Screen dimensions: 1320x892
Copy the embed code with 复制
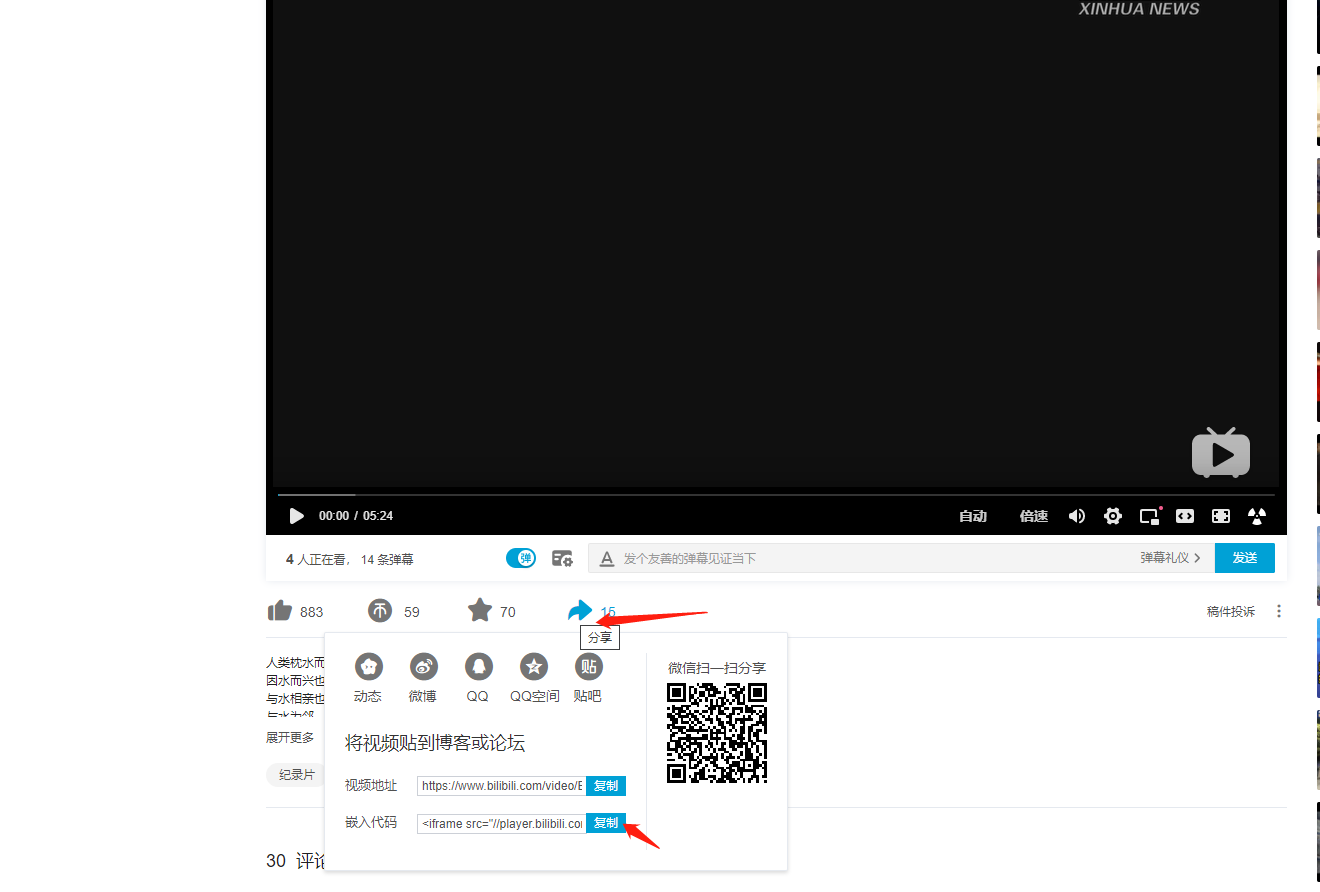pos(606,823)
